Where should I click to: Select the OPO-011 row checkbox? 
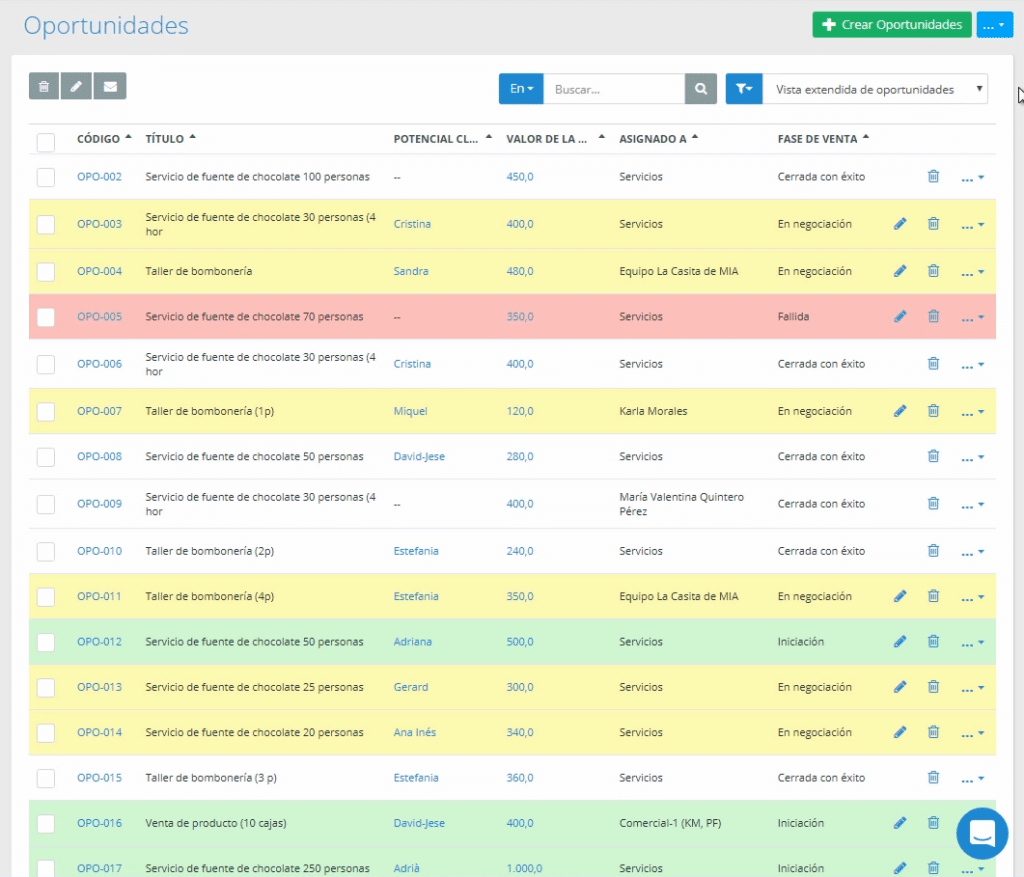[x=46, y=597]
